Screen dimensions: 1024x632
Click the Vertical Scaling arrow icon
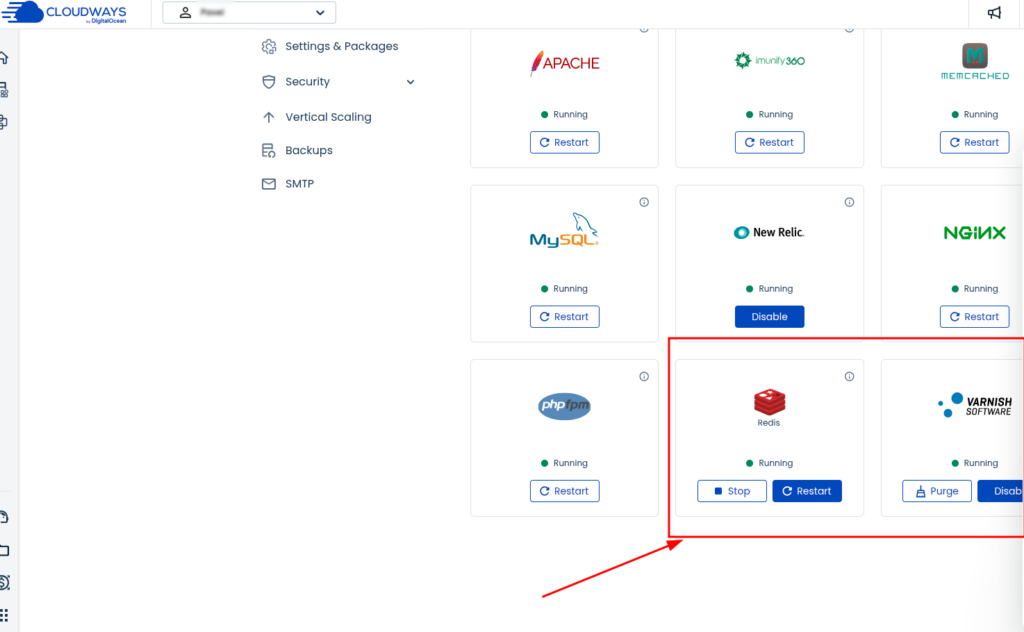tap(268, 117)
